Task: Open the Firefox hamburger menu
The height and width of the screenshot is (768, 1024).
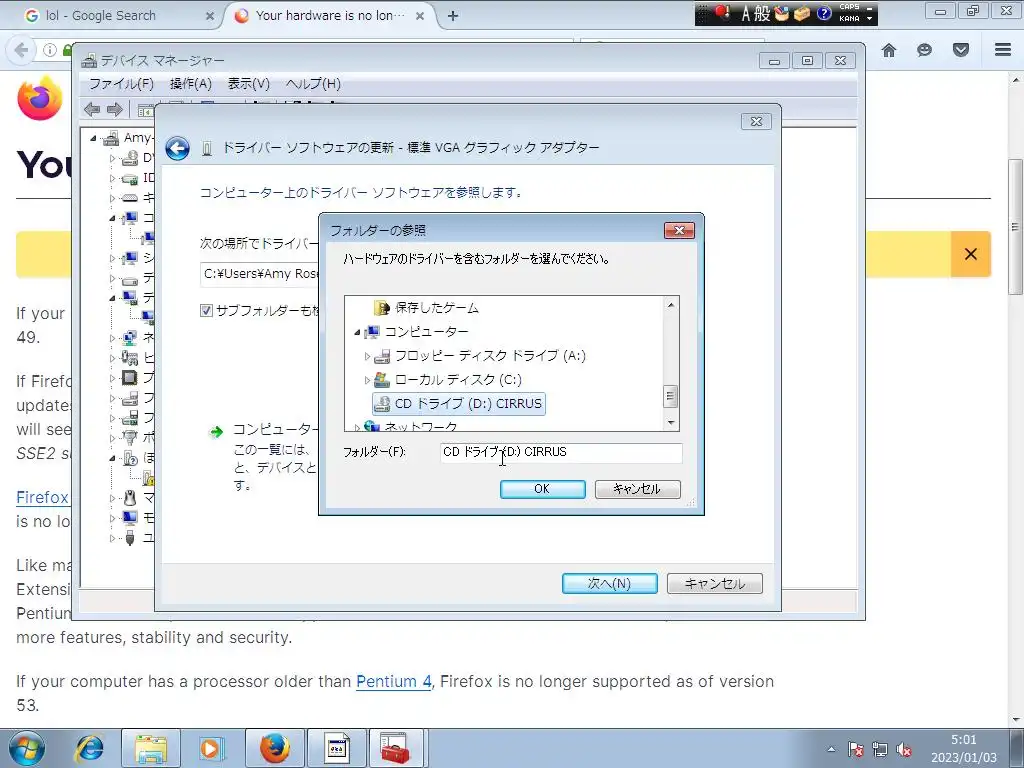Action: coord(1003,50)
